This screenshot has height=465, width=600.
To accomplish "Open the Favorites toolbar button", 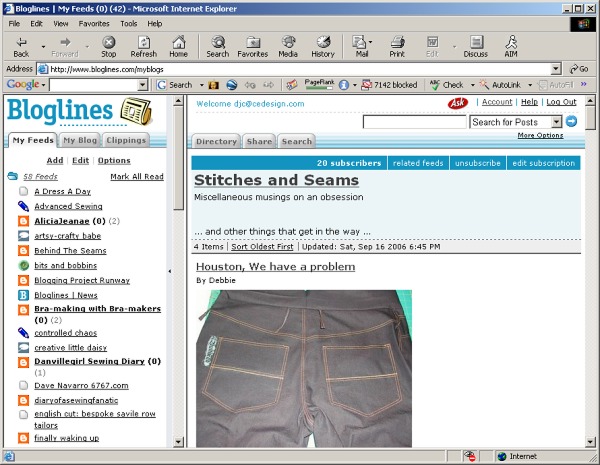I will [252, 46].
